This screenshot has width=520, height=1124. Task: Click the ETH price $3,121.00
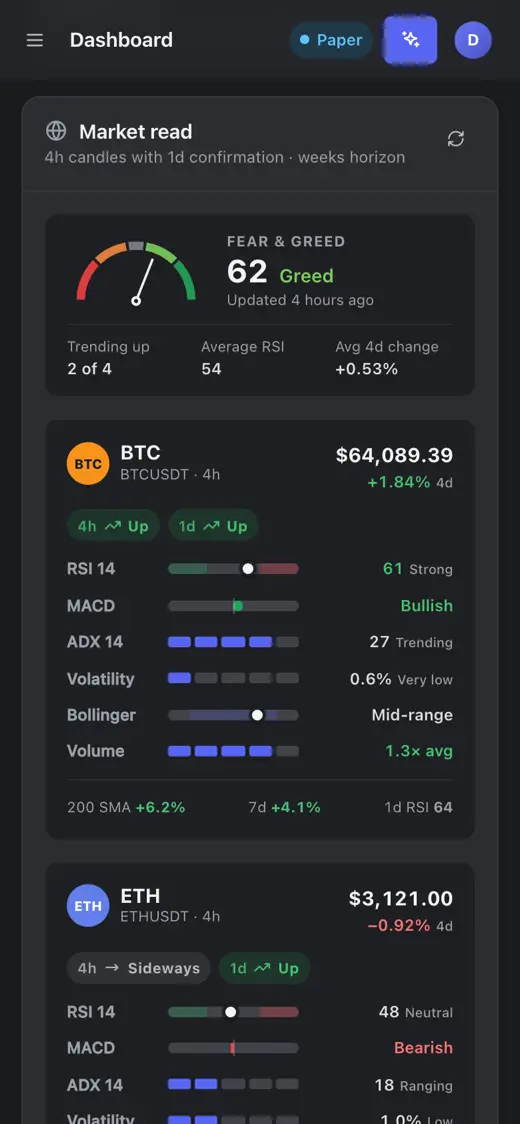click(401, 898)
